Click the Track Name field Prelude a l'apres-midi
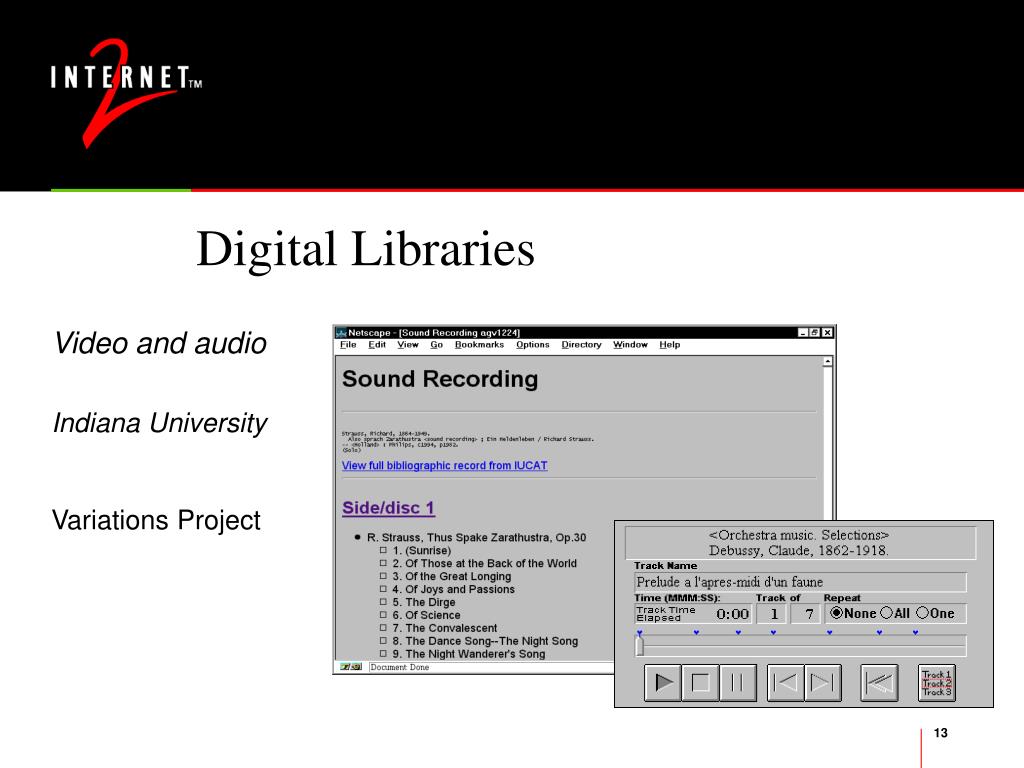Screen dimensions: 1024x768 coord(800,582)
